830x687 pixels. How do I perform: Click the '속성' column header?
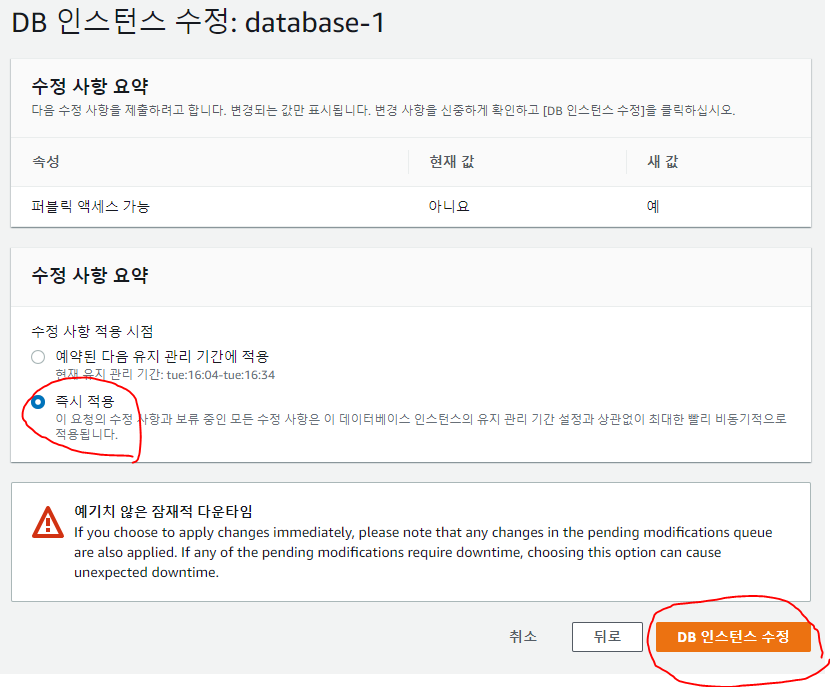(46, 162)
